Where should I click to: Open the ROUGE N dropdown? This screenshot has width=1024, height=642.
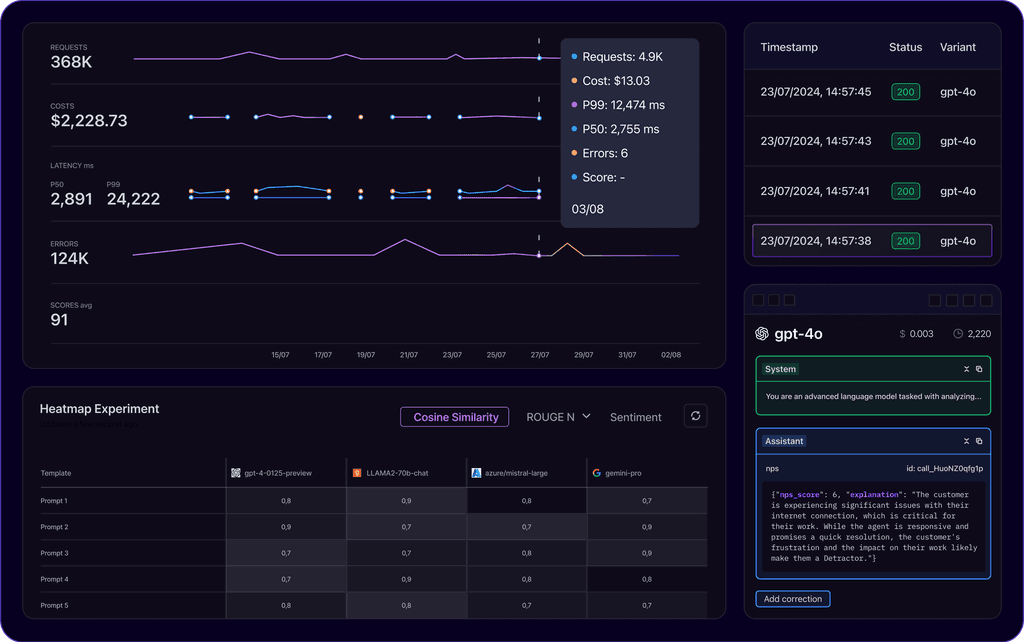[x=557, y=416]
